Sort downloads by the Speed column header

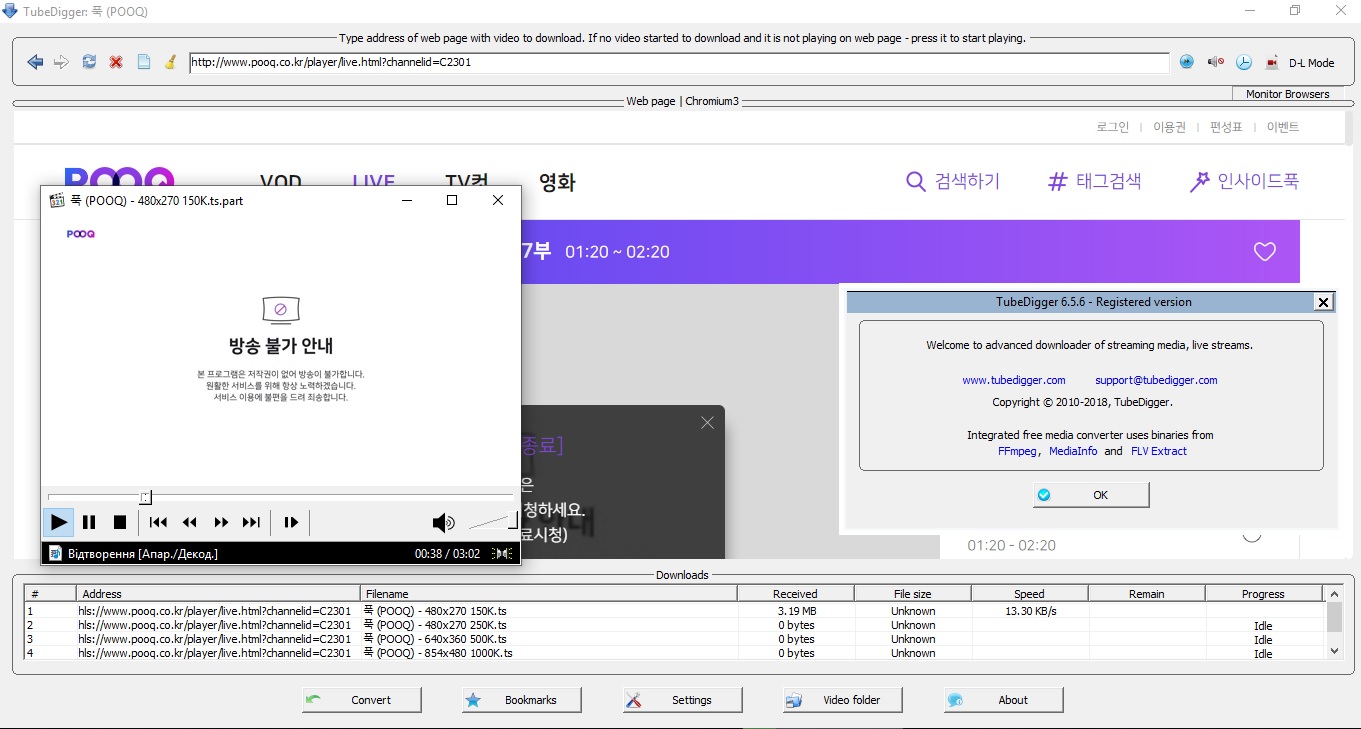coord(1029,594)
